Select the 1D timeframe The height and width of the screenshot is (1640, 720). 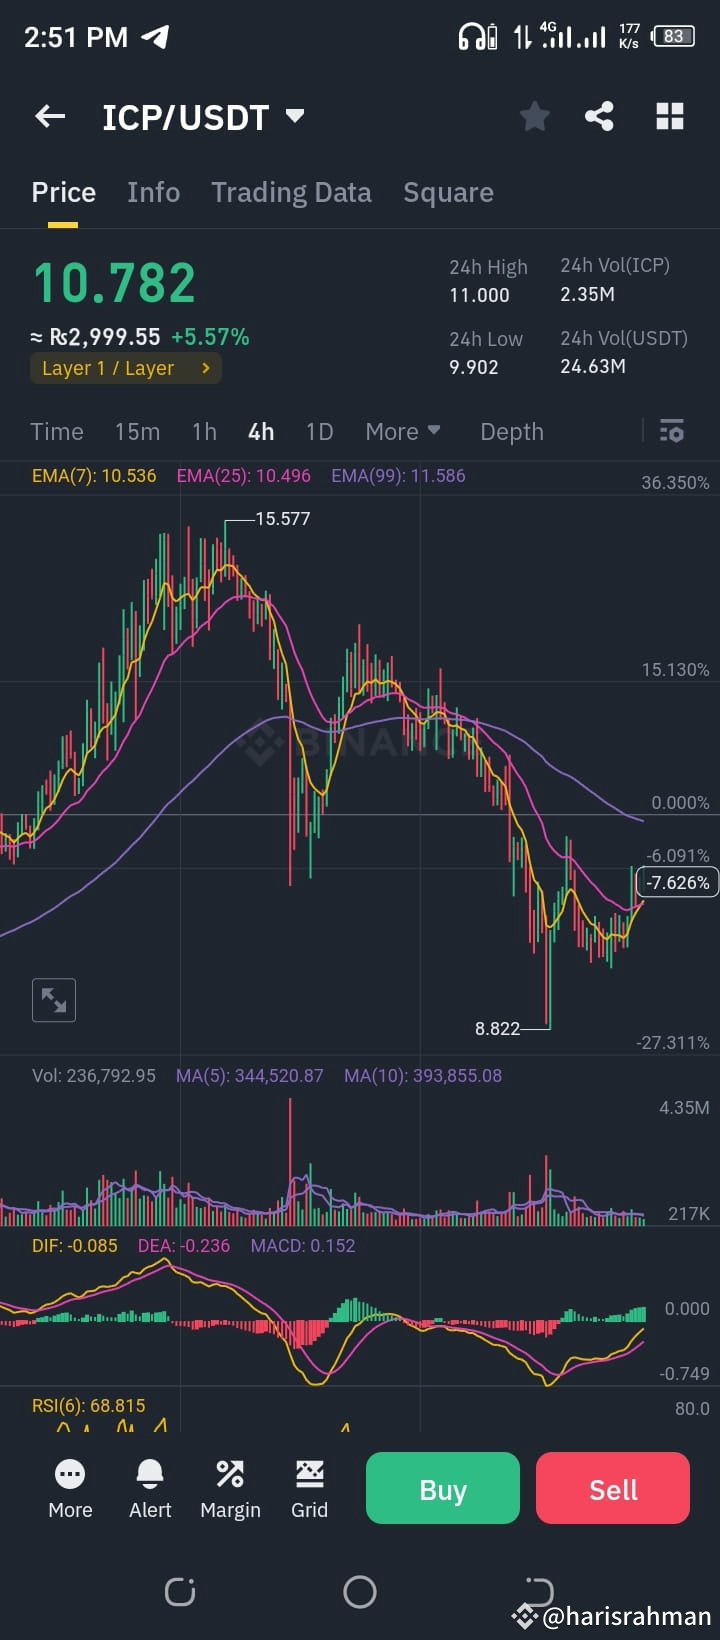[x=319, y=431]
